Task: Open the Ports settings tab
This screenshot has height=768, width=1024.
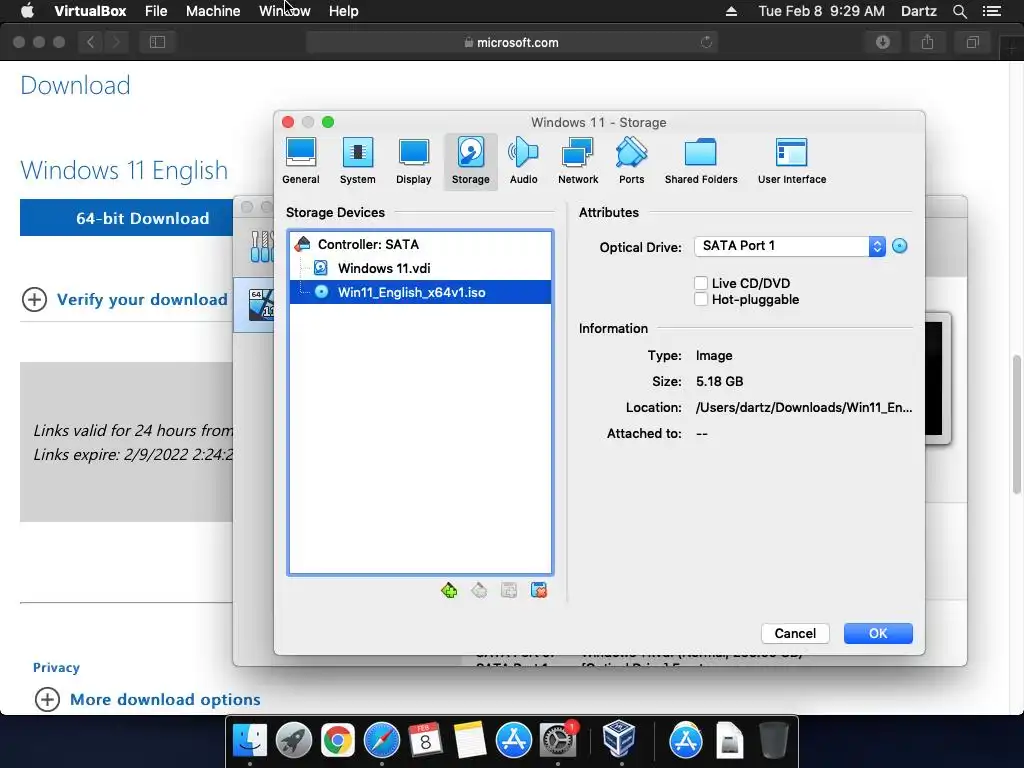Action: (632, 161)
